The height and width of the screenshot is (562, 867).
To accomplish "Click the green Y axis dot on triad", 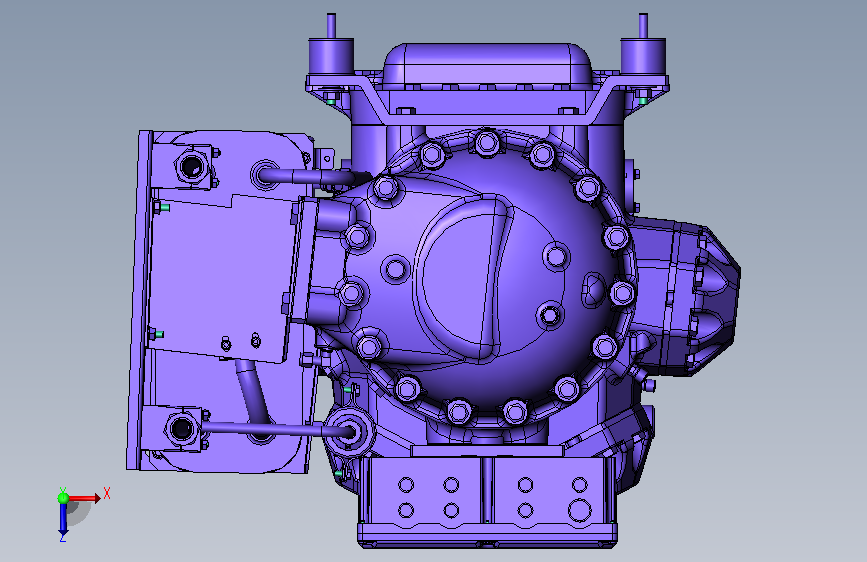I will click(x=63, y=498).
